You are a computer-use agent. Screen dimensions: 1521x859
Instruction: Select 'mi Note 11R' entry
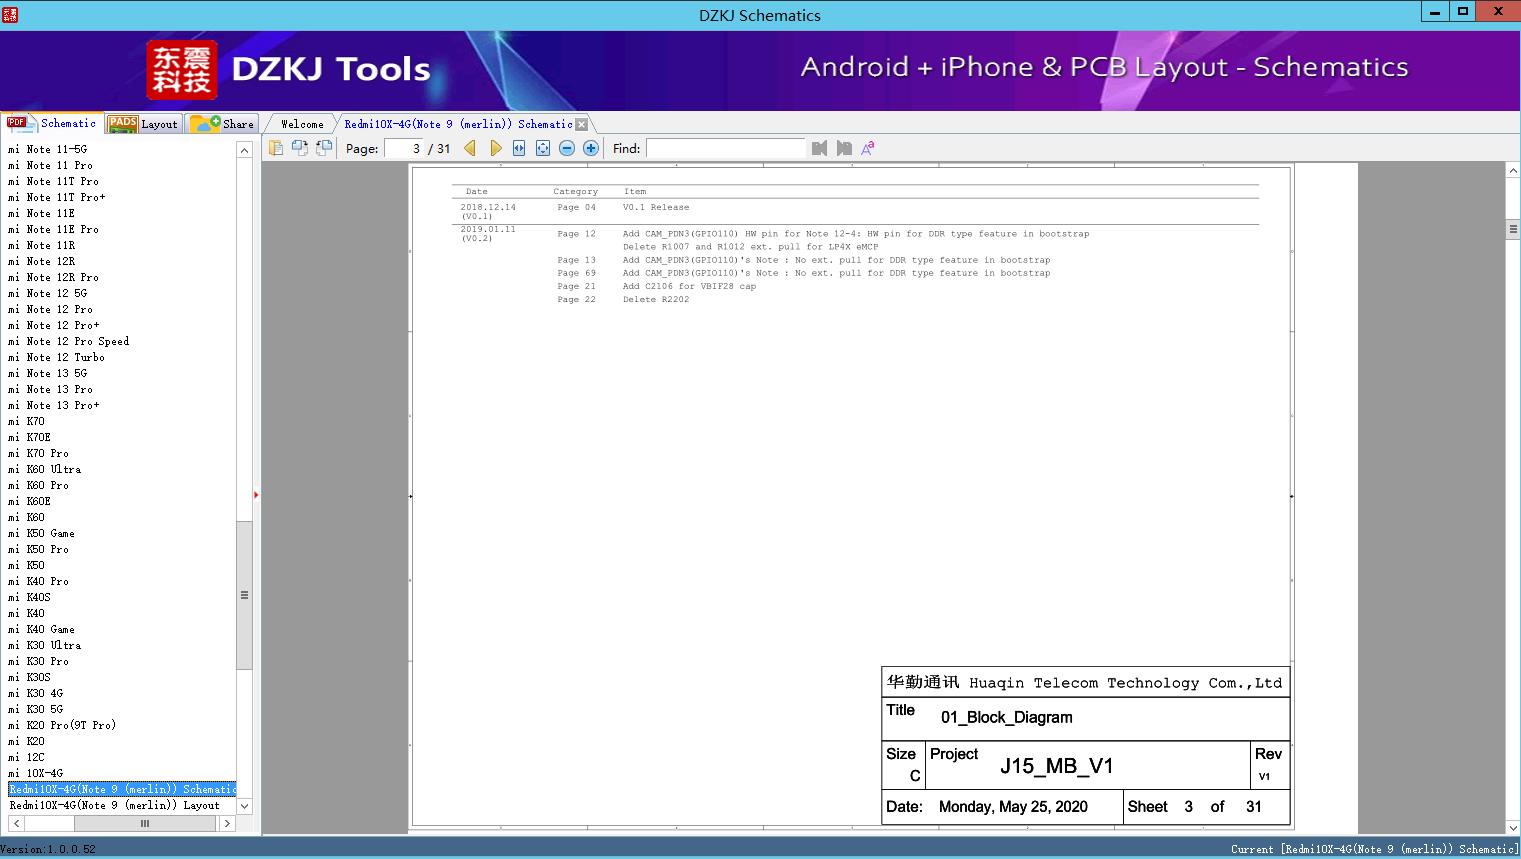[x=41, y=245]
